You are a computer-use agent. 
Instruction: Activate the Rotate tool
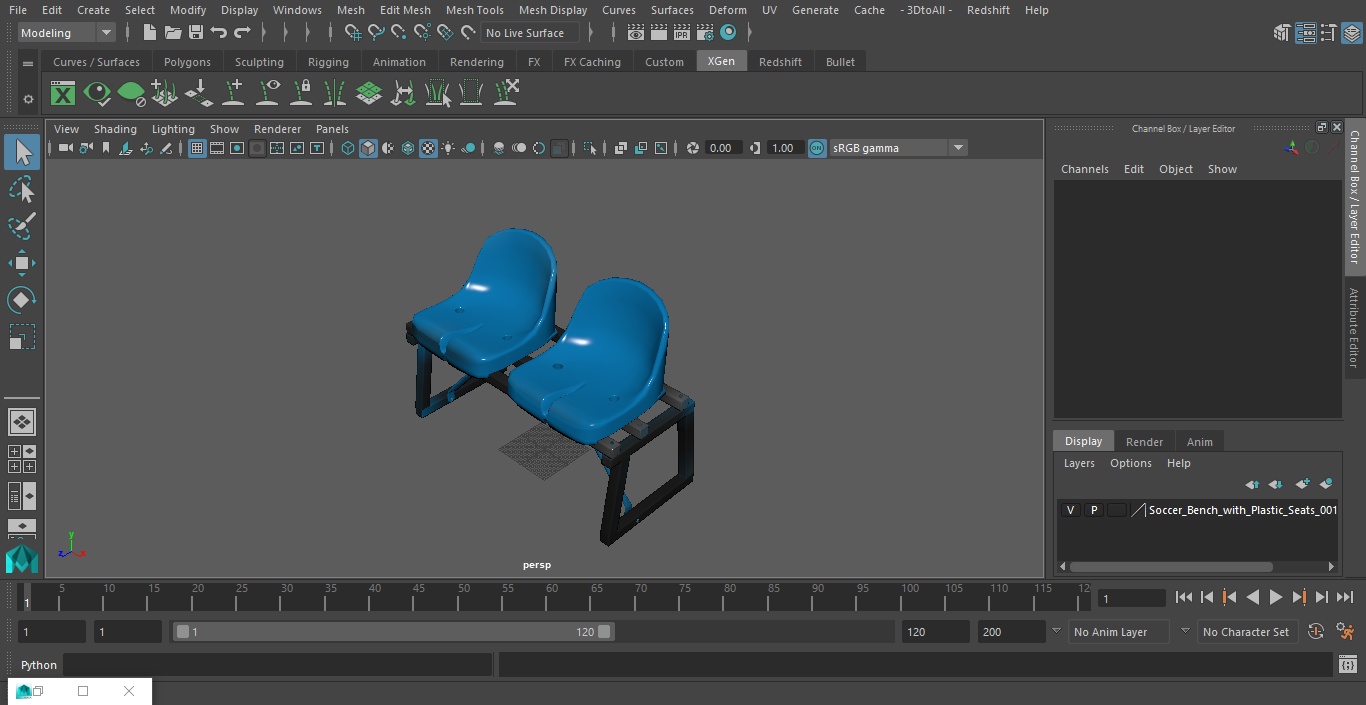click(x=21, y=300)
